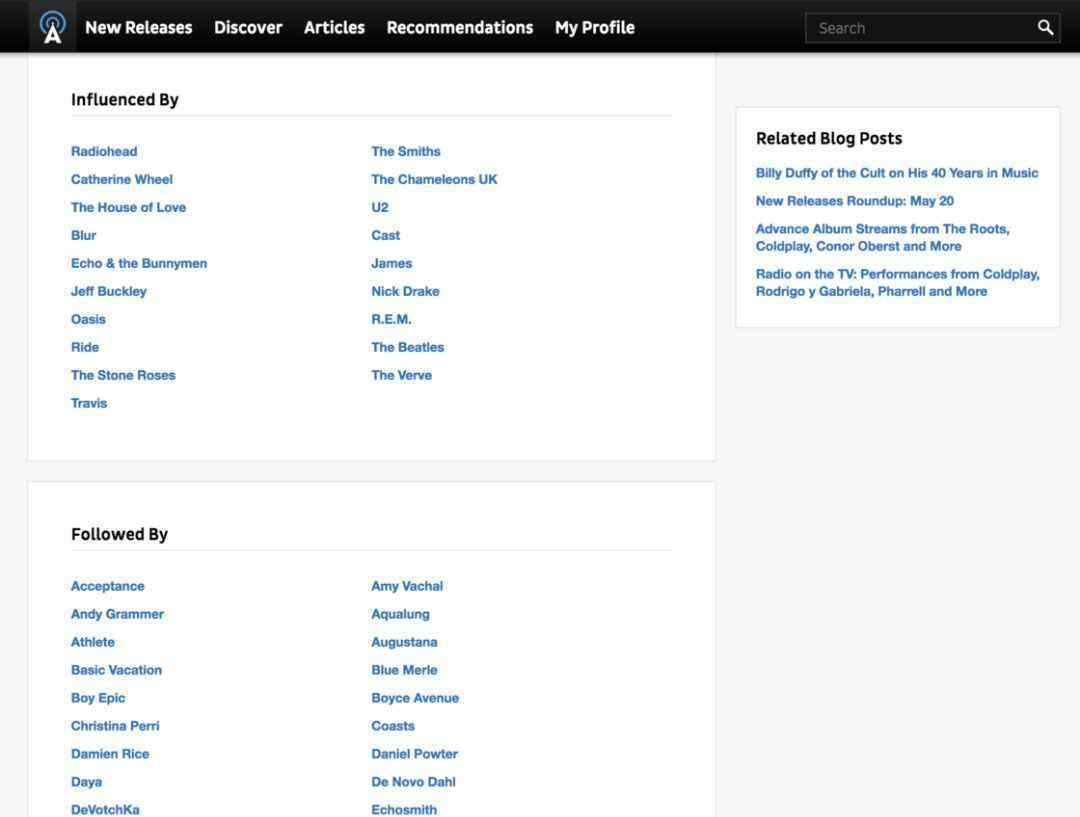
Task: Open New Releases Roundup: May 20
Action: pyautogui.click(x=855, y=201)
